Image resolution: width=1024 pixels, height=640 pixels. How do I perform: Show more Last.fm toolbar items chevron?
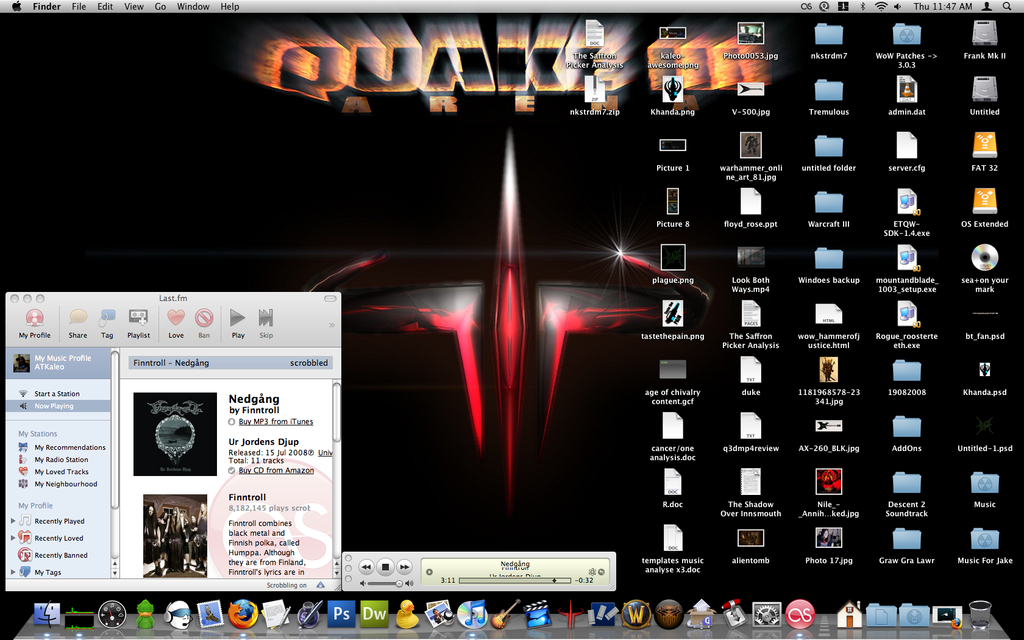click(332, 325)
